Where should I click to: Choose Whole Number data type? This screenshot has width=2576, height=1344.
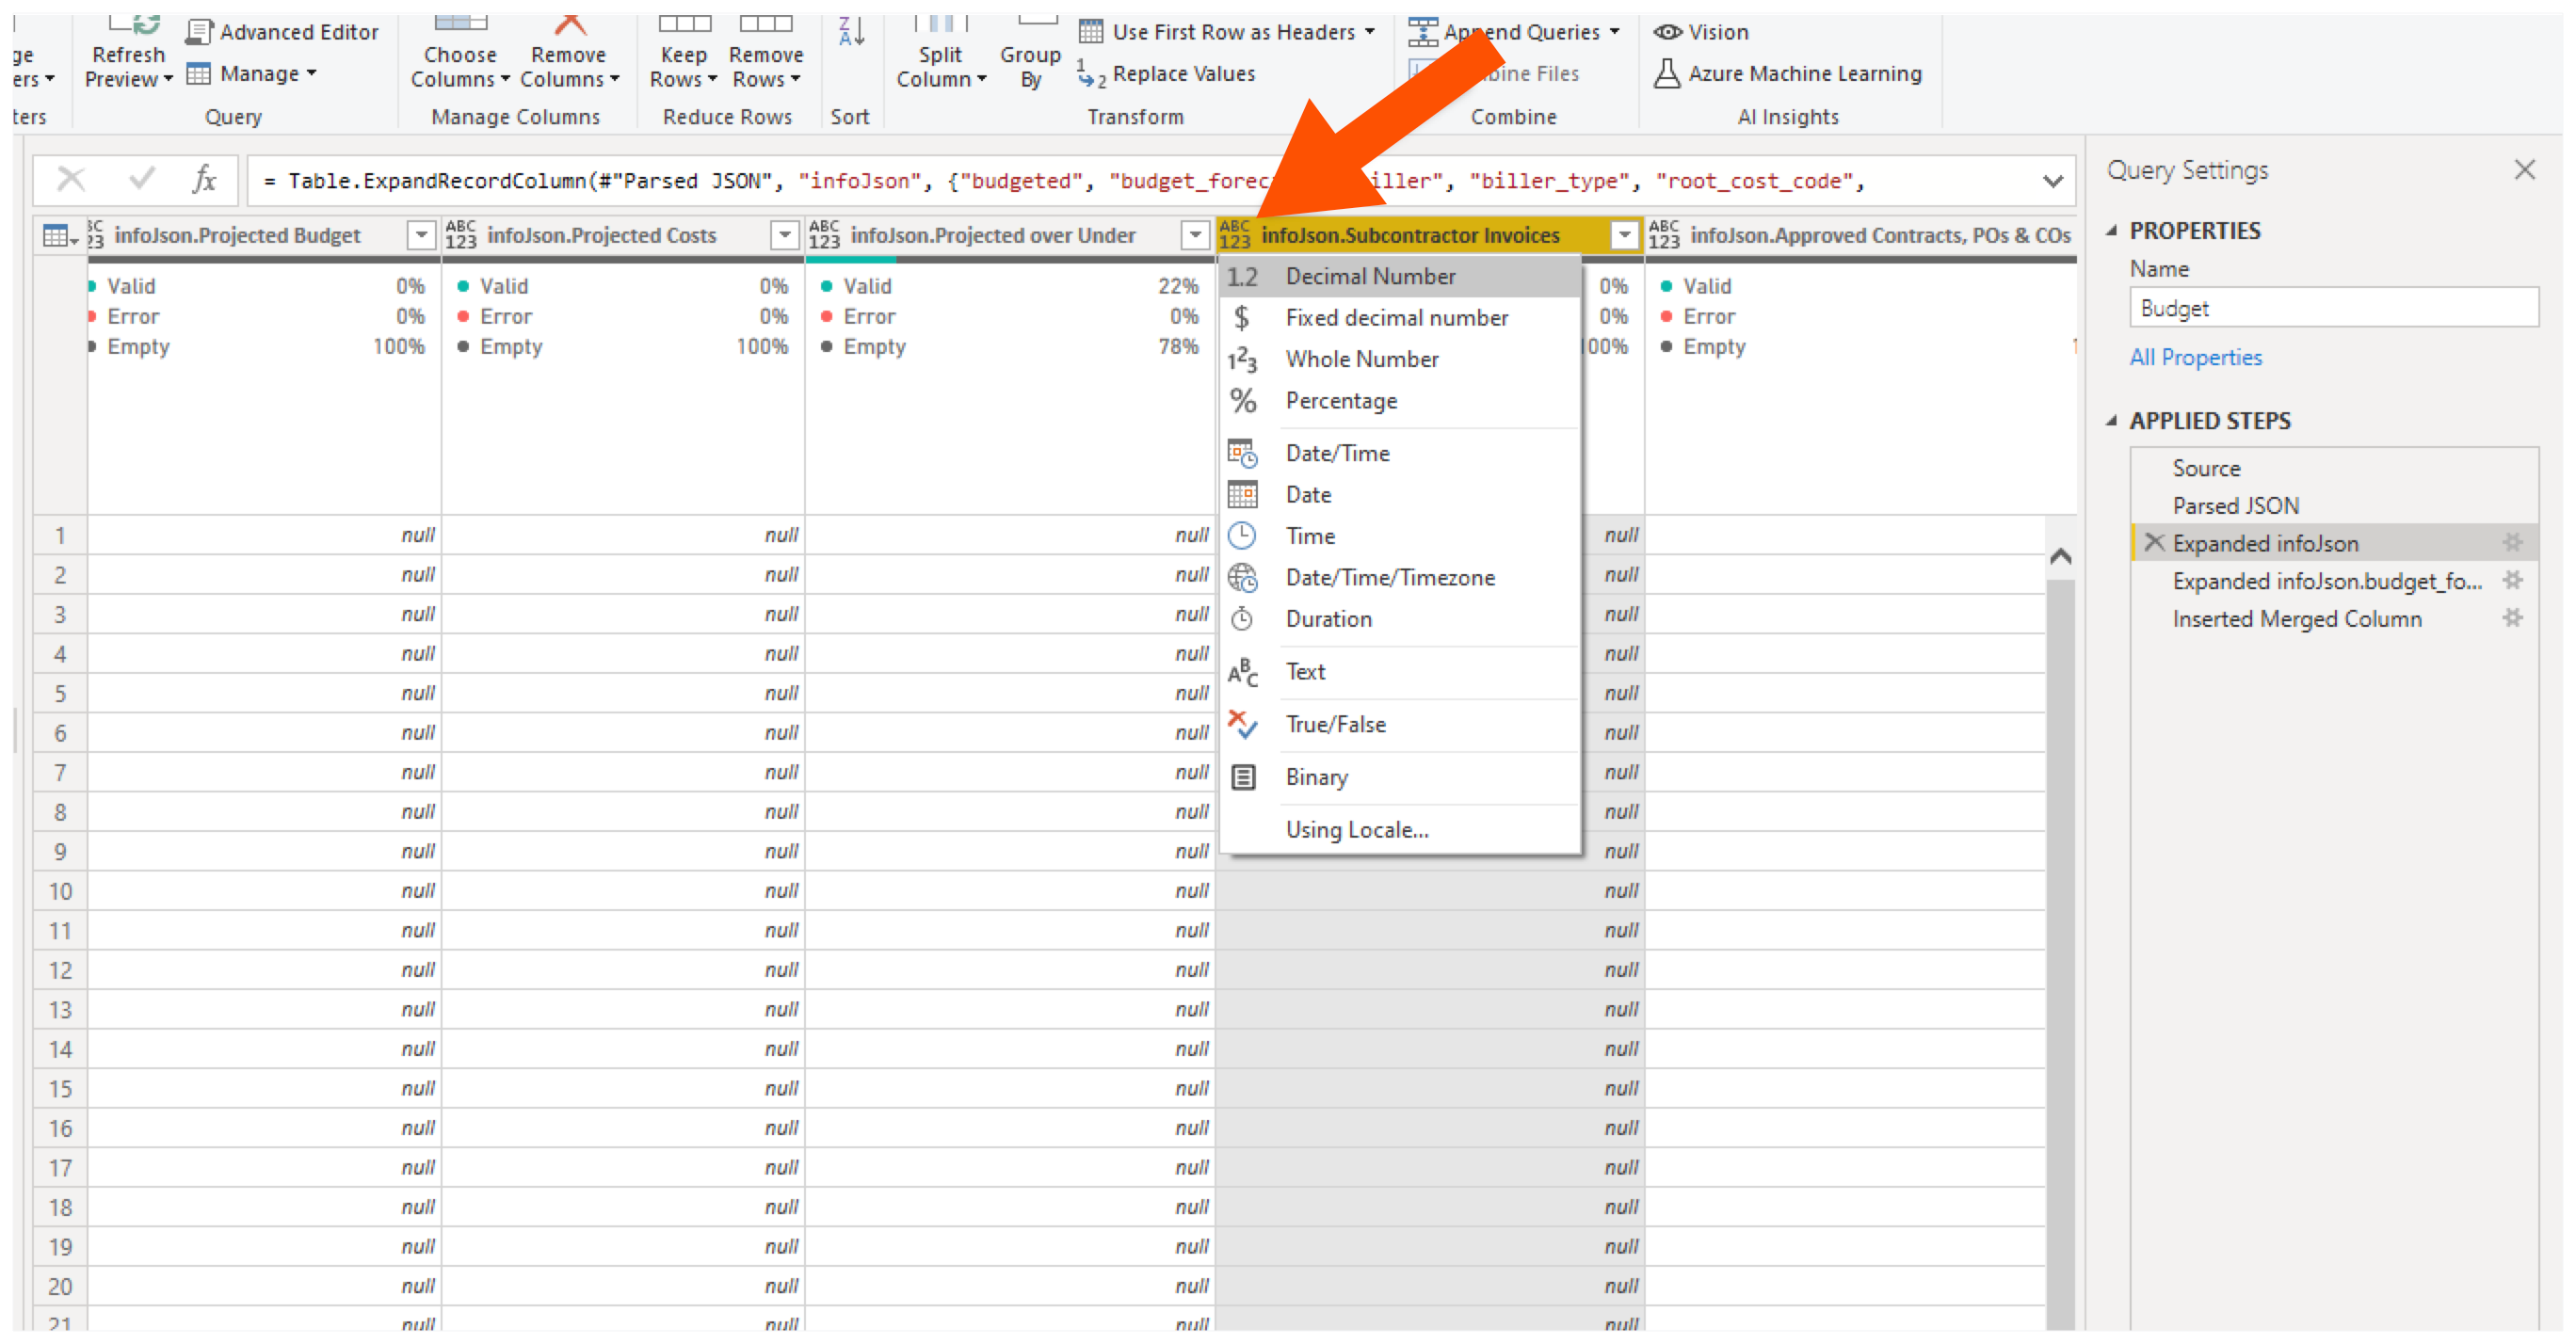[1400, 359]
